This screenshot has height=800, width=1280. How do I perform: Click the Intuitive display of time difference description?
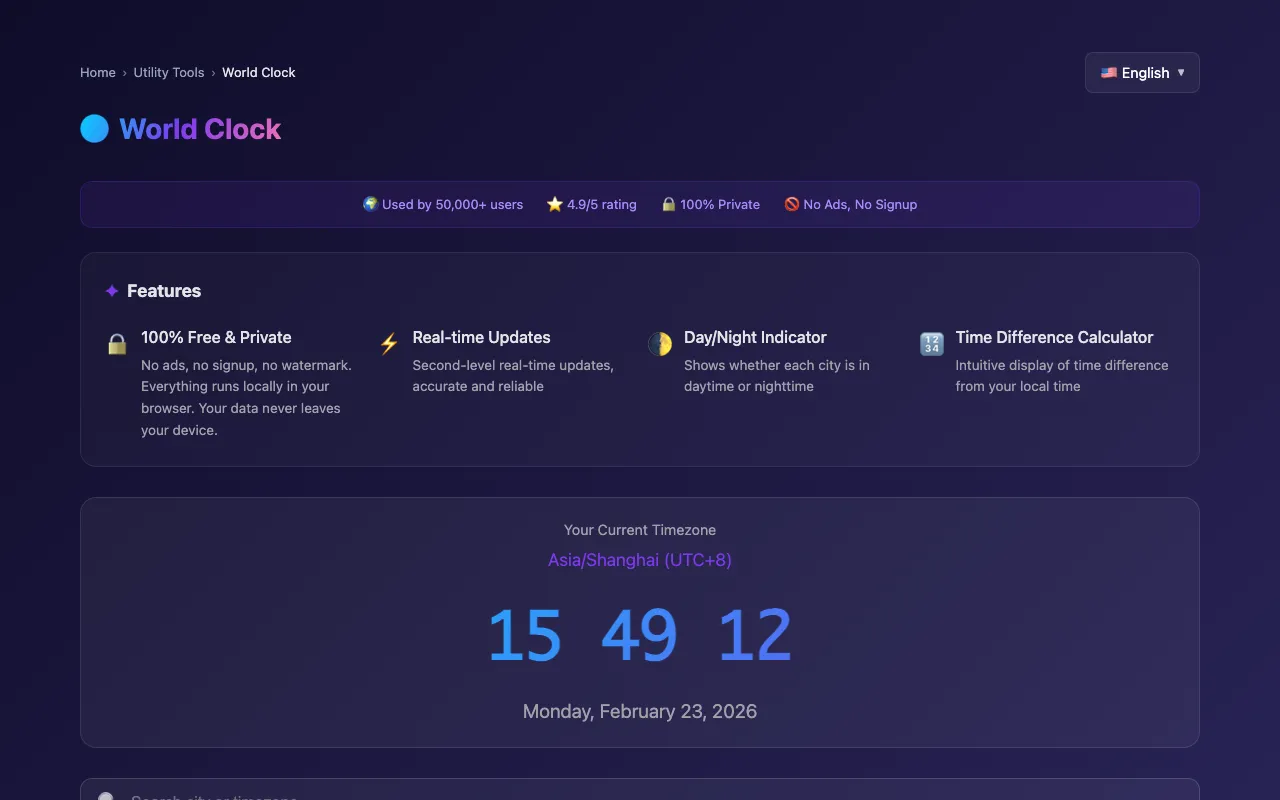point(1062,376)
